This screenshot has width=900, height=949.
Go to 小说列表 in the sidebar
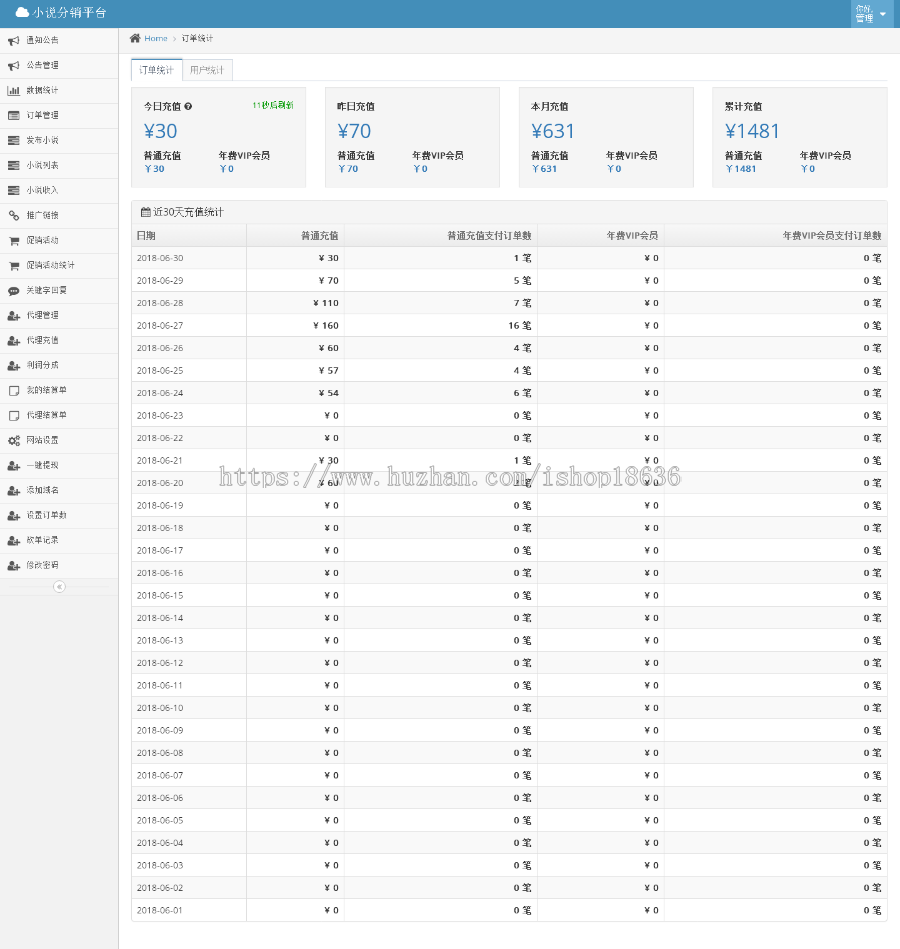tap(42, 165)
